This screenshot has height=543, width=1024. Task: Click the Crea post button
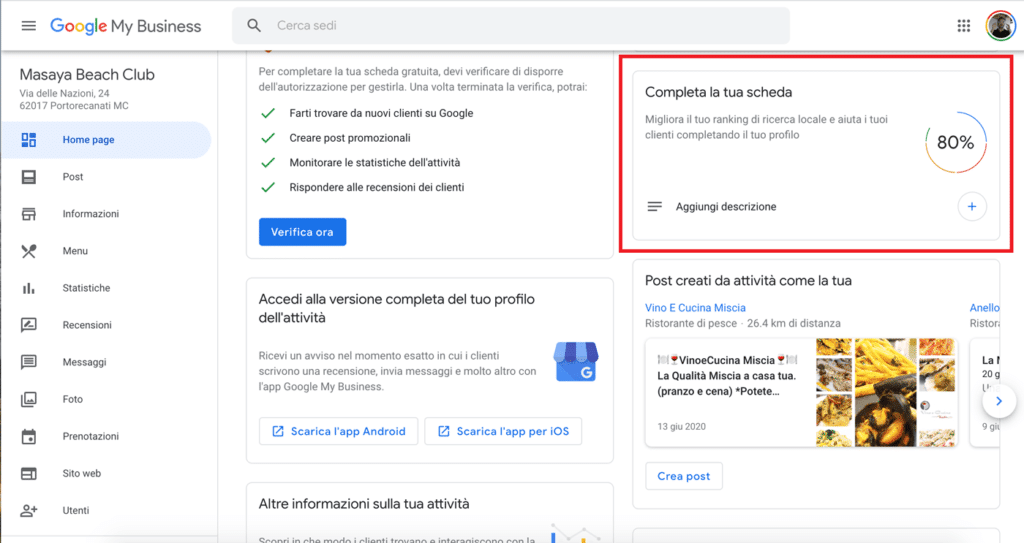(684, 476)
